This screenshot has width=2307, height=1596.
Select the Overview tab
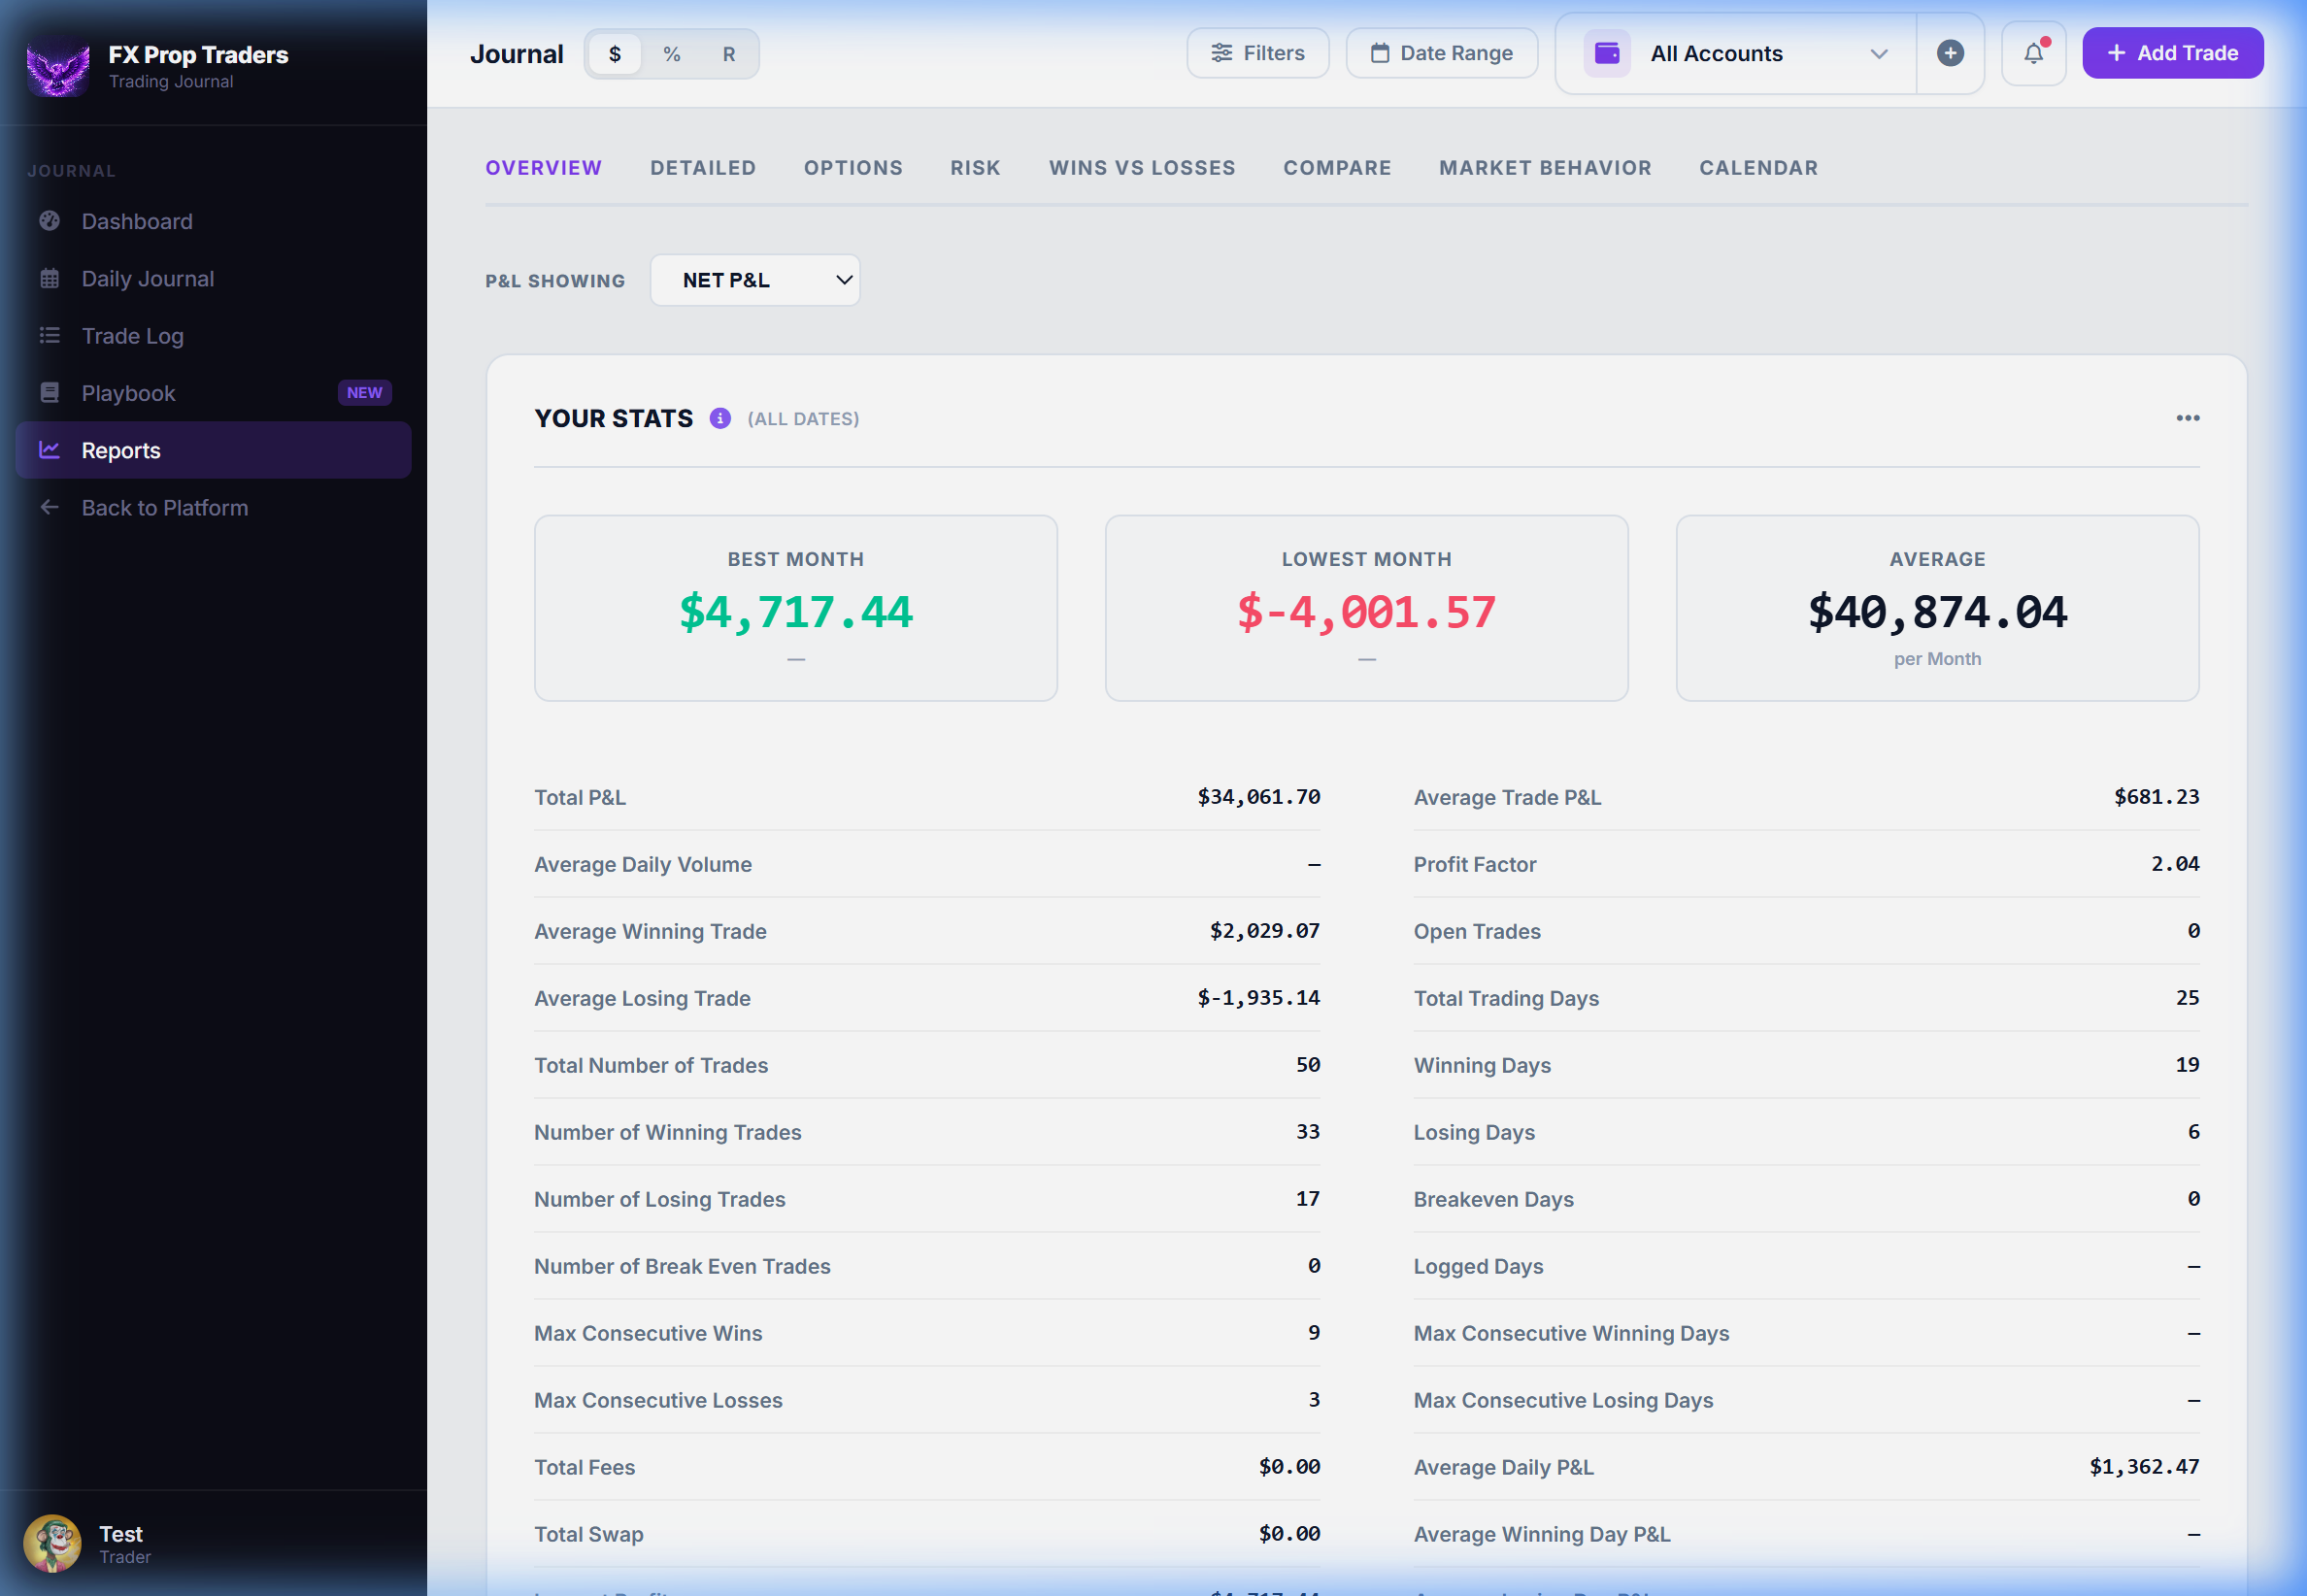544,168
